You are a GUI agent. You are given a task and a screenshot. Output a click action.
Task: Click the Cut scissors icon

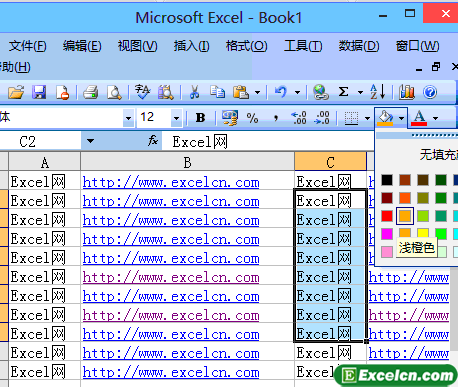tap(194, 92)
